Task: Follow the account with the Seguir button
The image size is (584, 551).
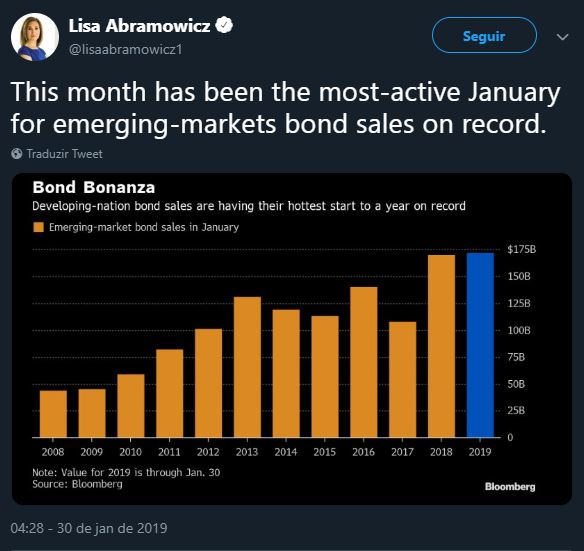Action: pos(484,35)
